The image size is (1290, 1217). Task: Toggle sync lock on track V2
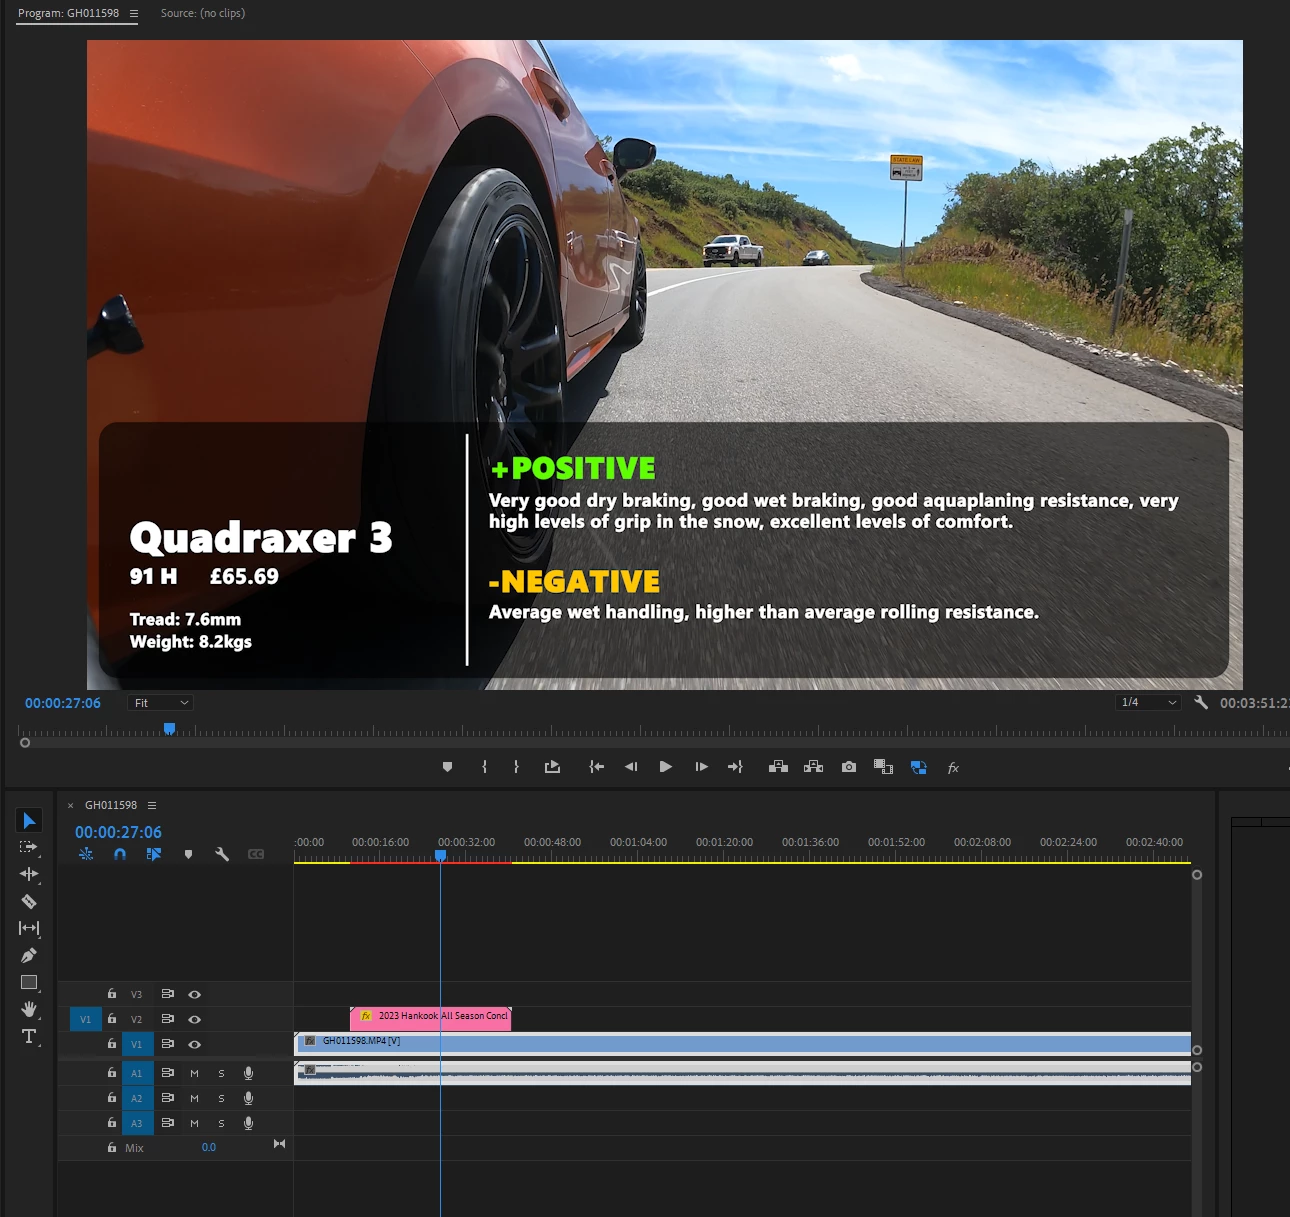click(168, 1019)
